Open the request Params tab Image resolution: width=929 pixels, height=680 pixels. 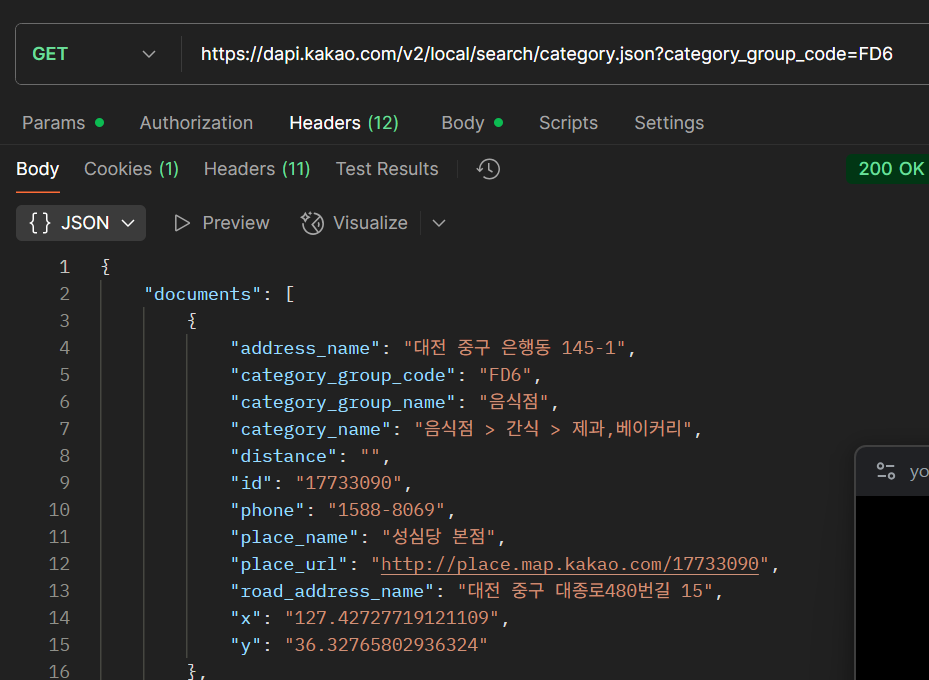(x=63, y=123)
